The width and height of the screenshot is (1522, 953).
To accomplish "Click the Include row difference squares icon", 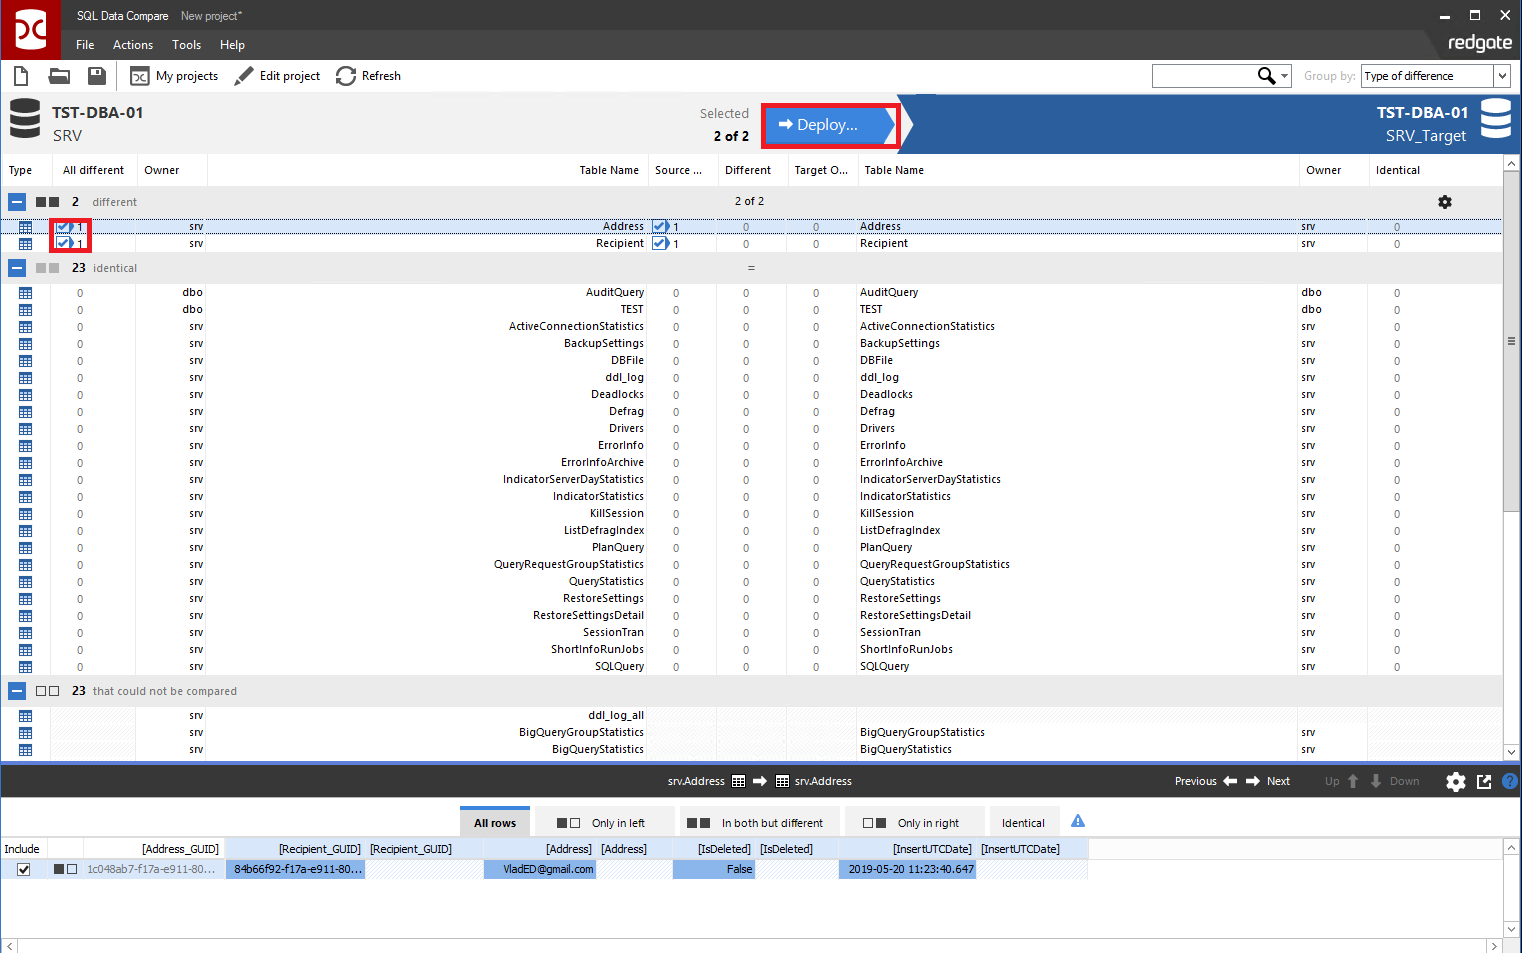I will coord(65,870).
